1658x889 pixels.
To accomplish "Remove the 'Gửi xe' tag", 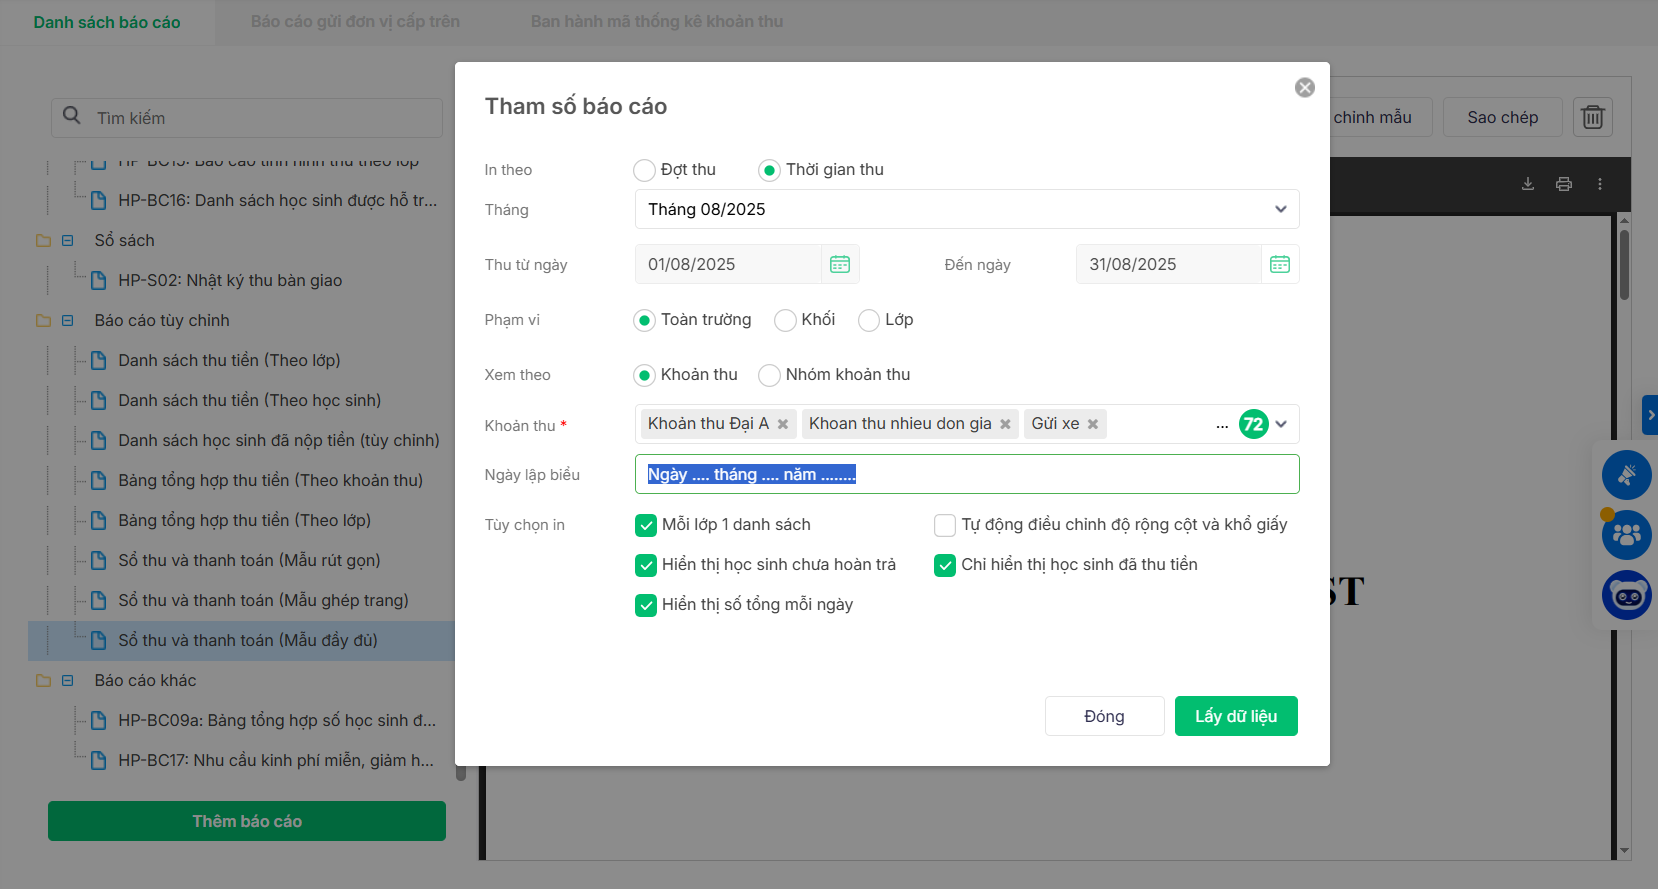I will point(1093,424).
